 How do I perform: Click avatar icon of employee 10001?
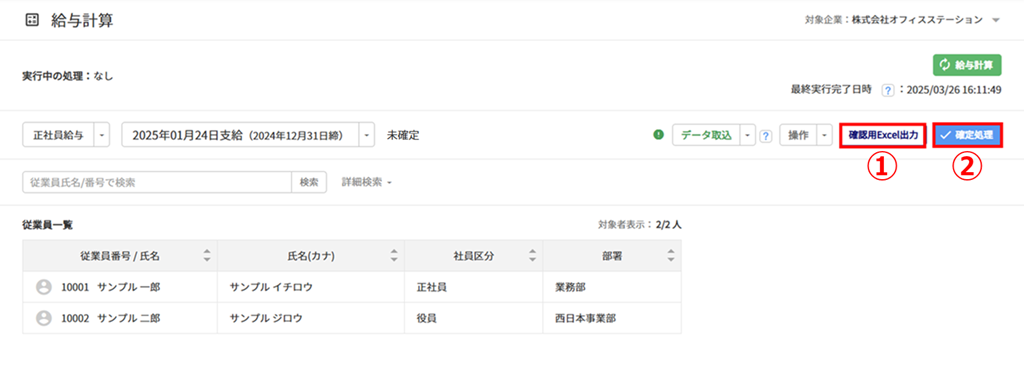click(44, 287)
